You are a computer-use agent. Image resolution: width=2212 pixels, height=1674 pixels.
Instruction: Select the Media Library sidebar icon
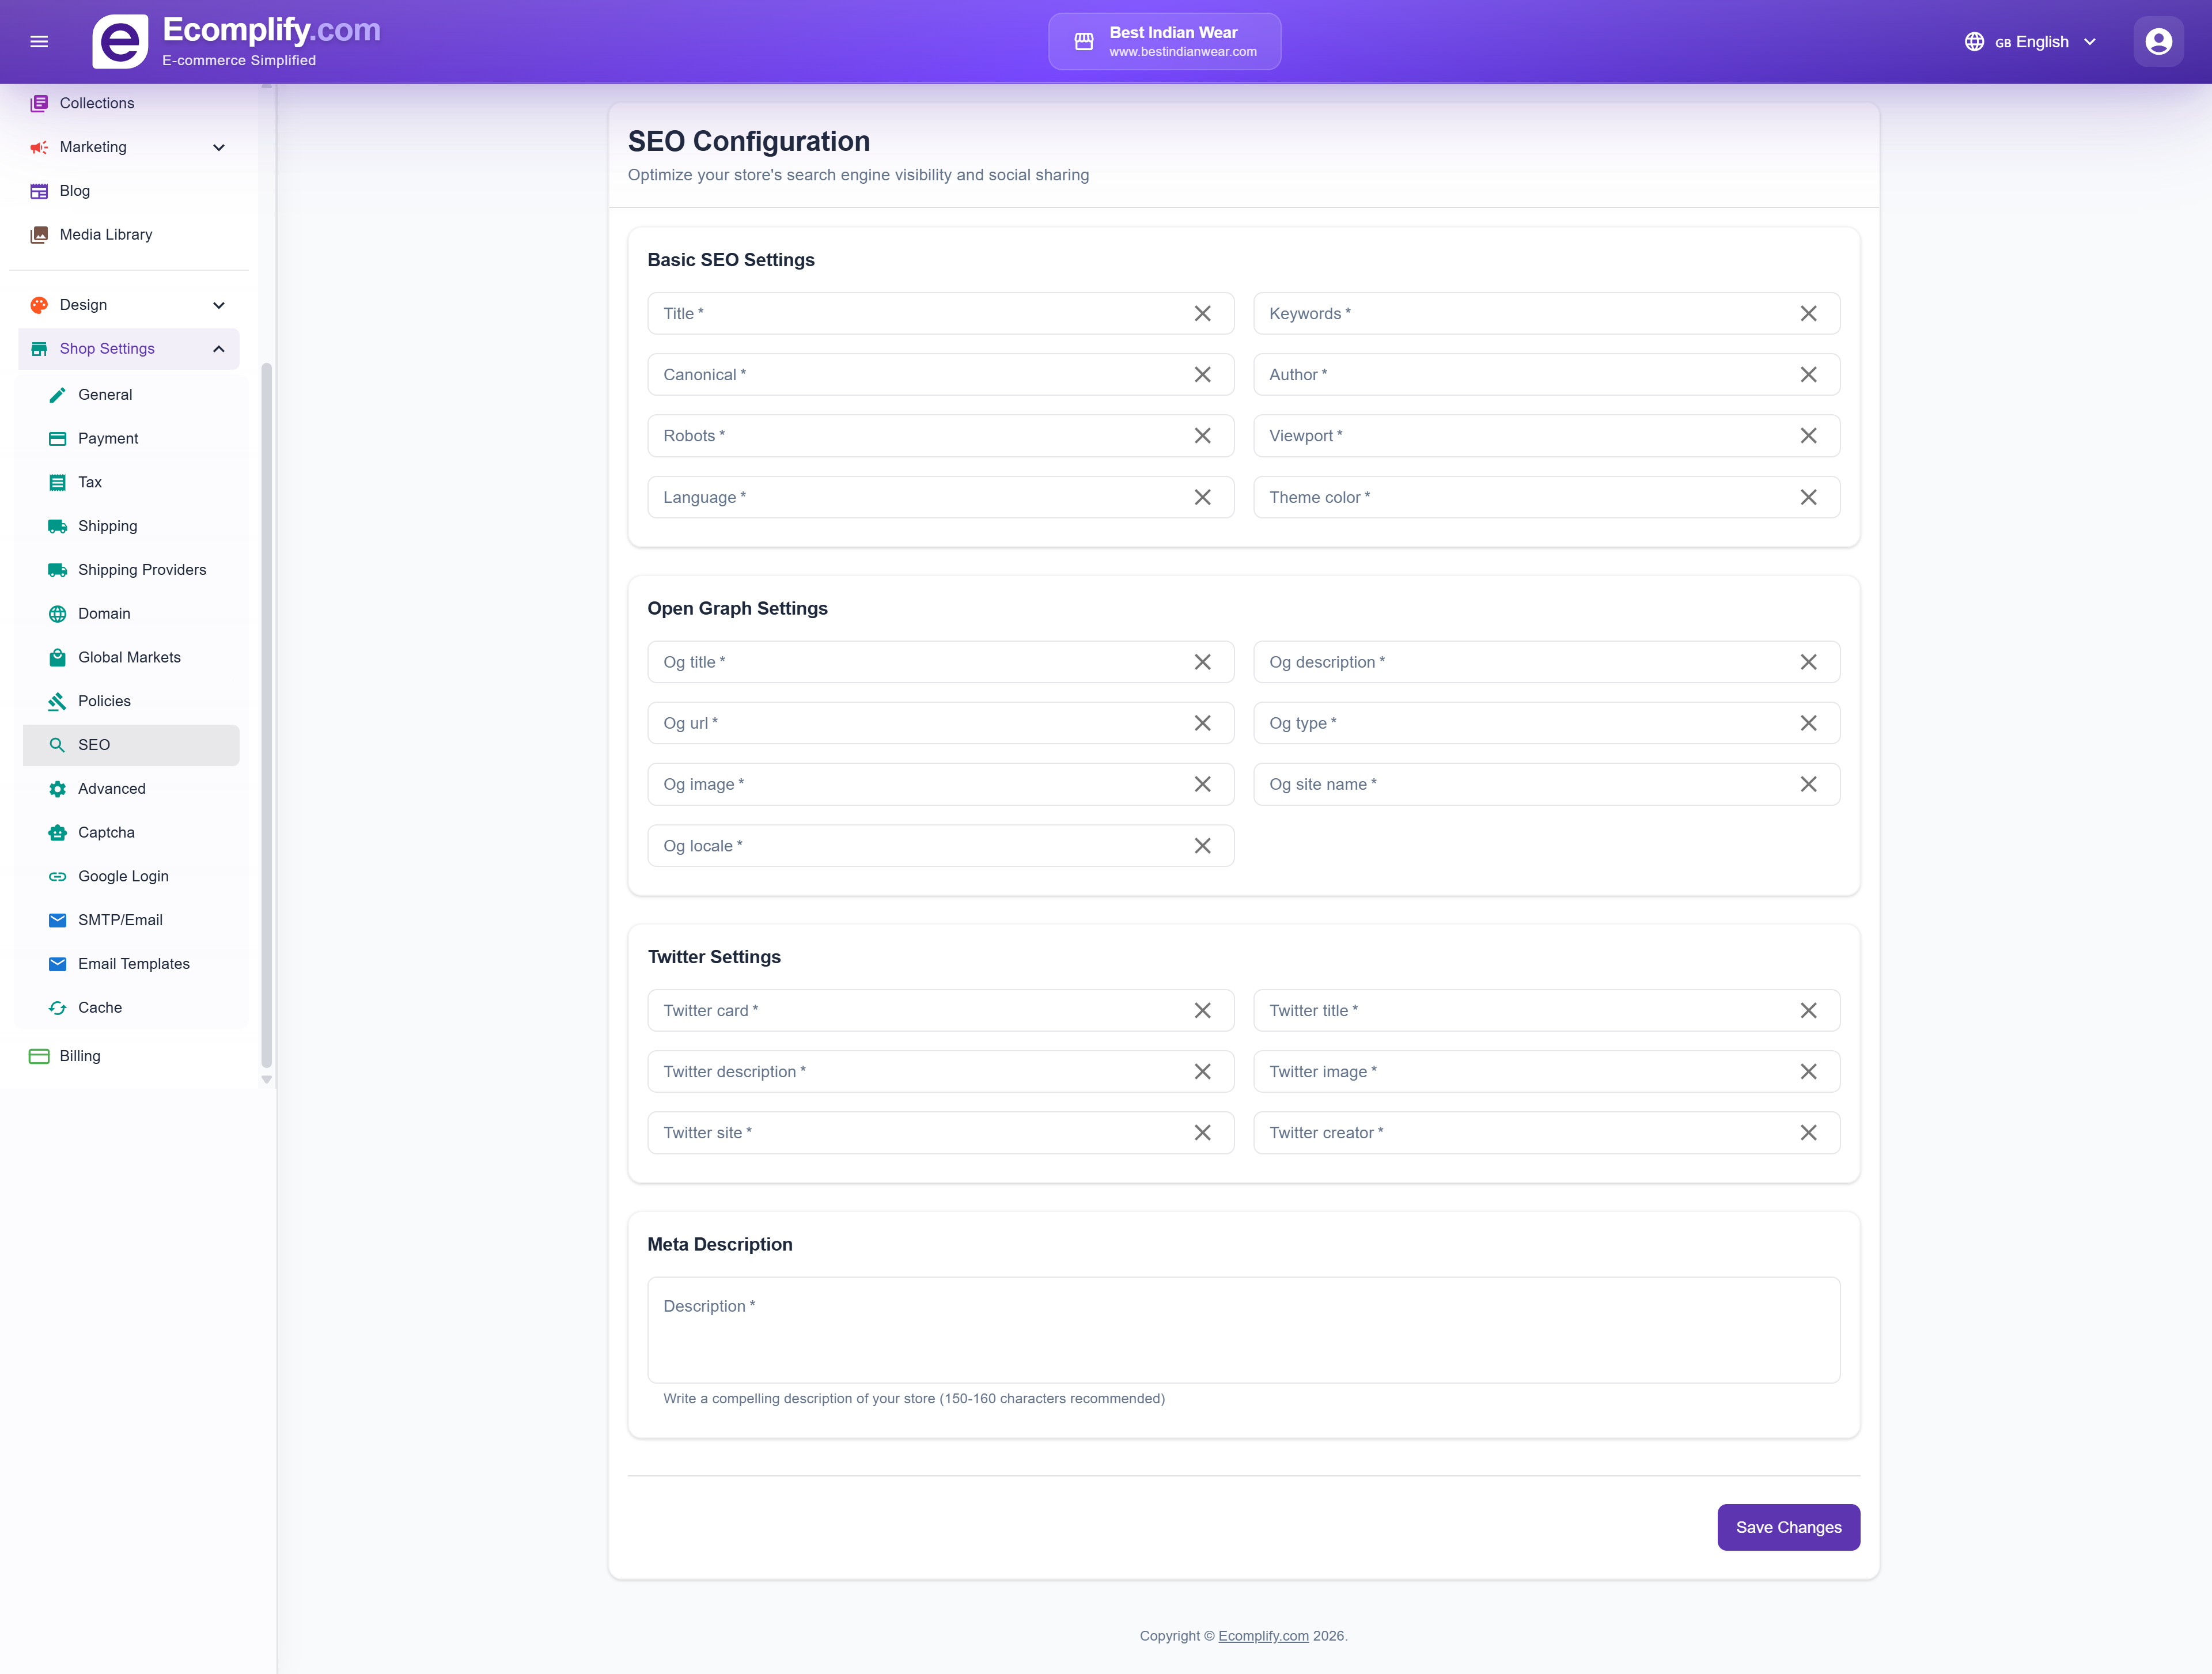coord(39,234)
